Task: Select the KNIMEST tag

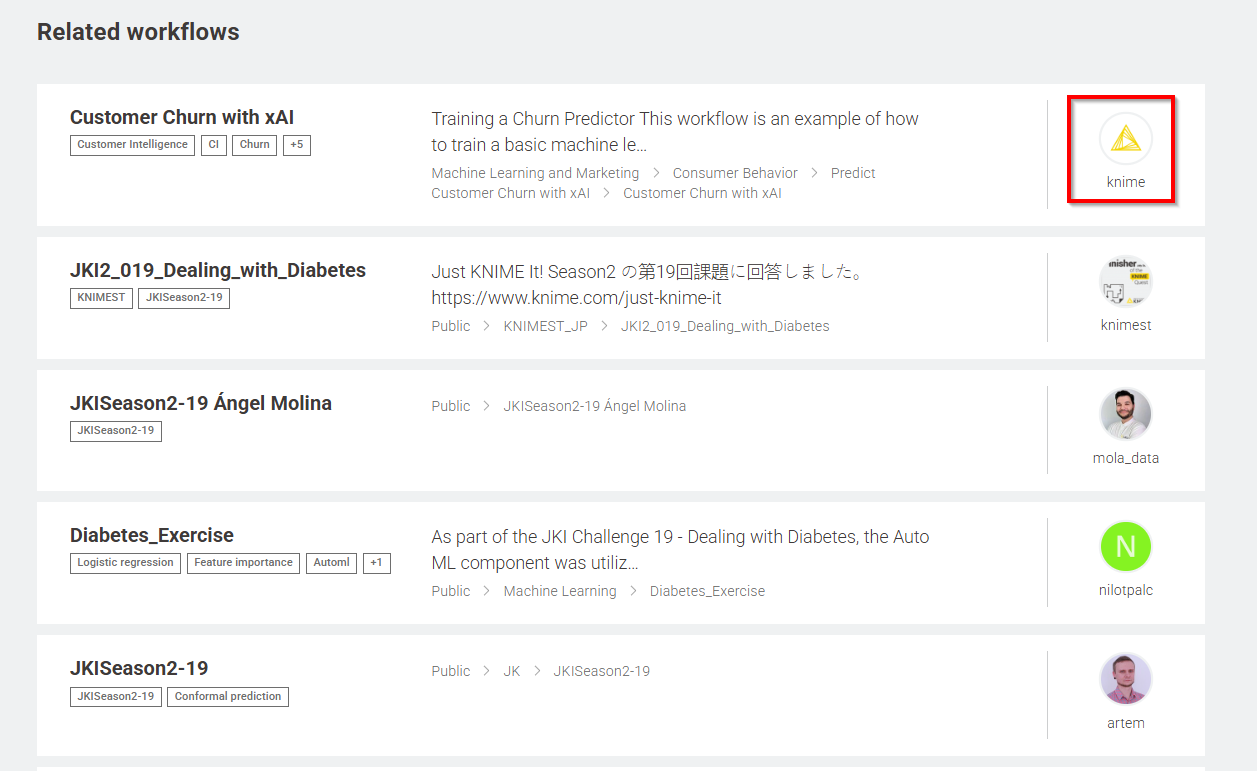Action: 101,298
